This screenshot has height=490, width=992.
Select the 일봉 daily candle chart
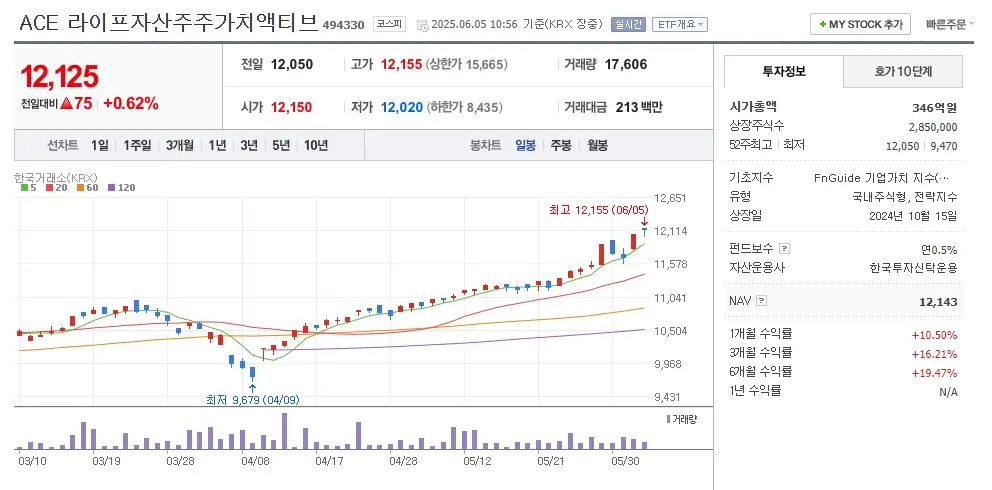(525, 145)
